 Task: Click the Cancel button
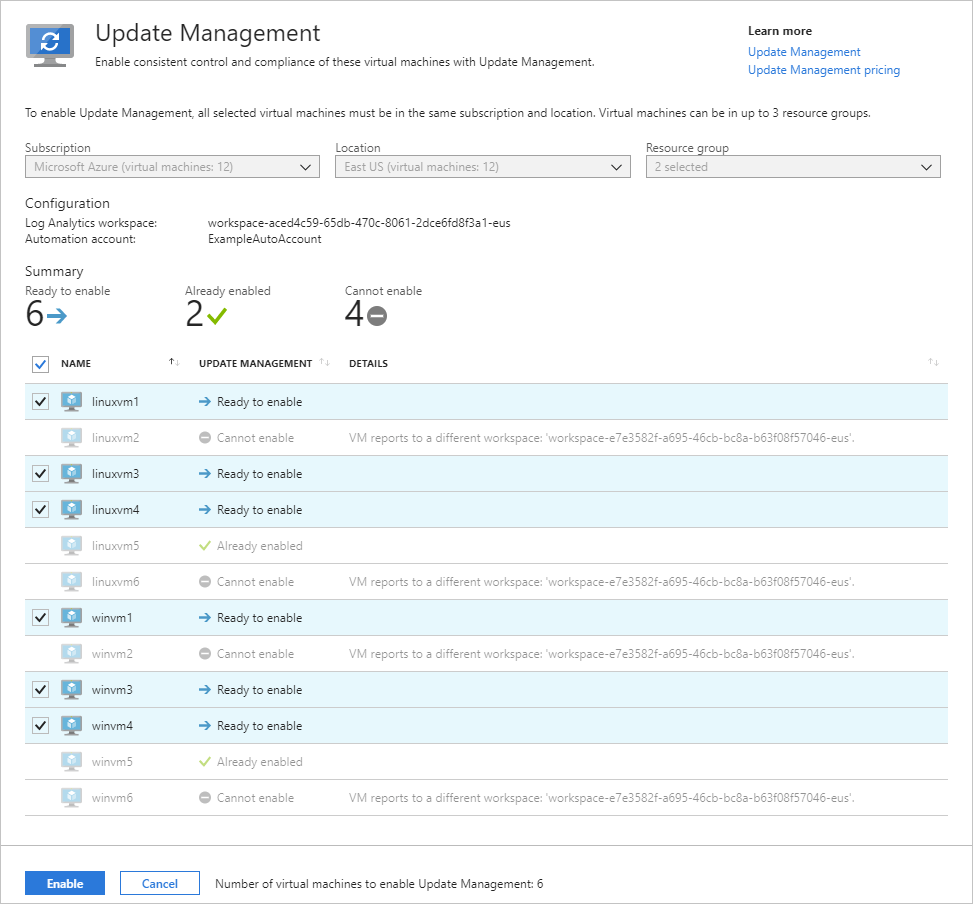(159, 883)
